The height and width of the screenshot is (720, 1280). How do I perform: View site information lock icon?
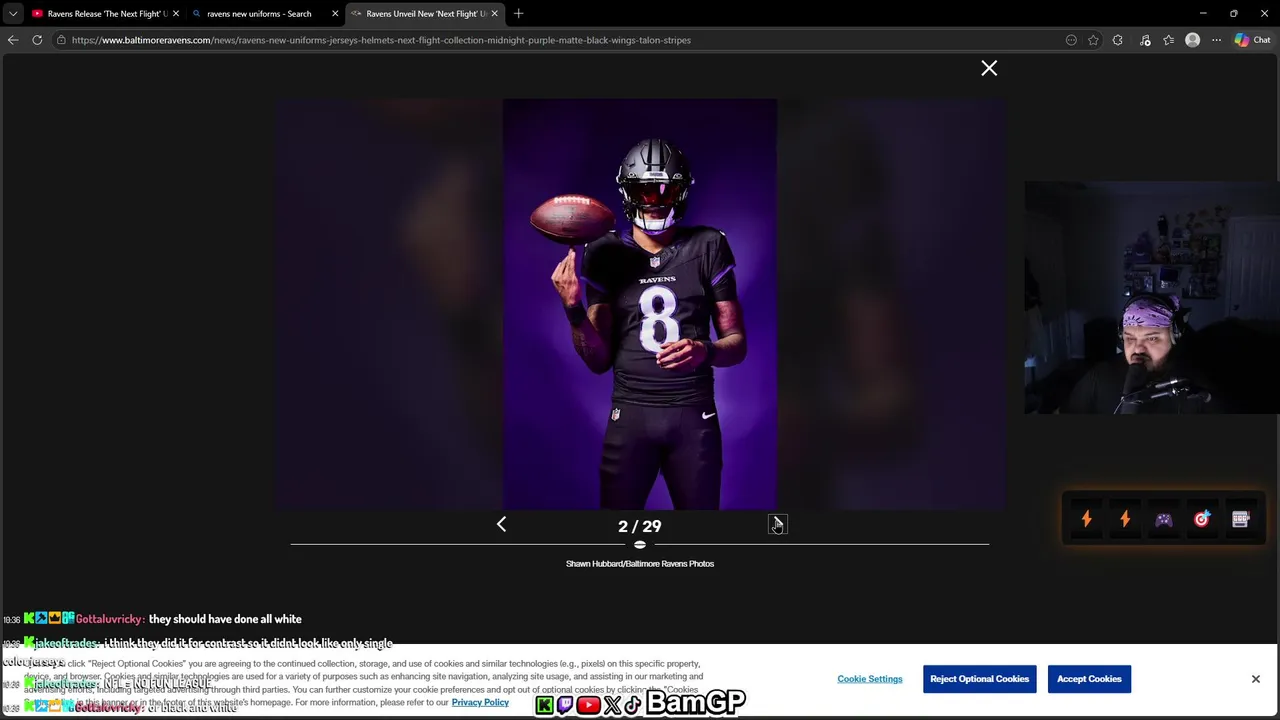[61, 40]
